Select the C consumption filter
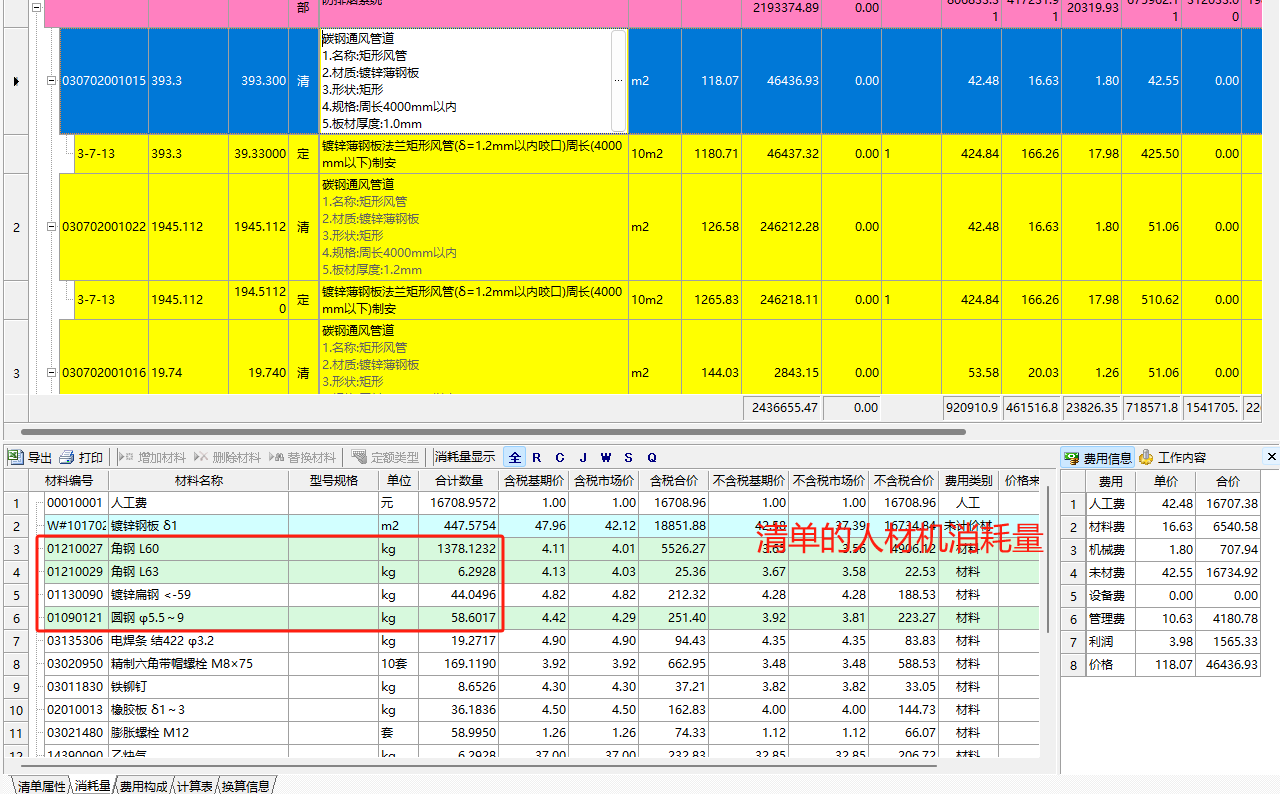Viewport: 1280px width, 794px height. [x=560, y=457]
